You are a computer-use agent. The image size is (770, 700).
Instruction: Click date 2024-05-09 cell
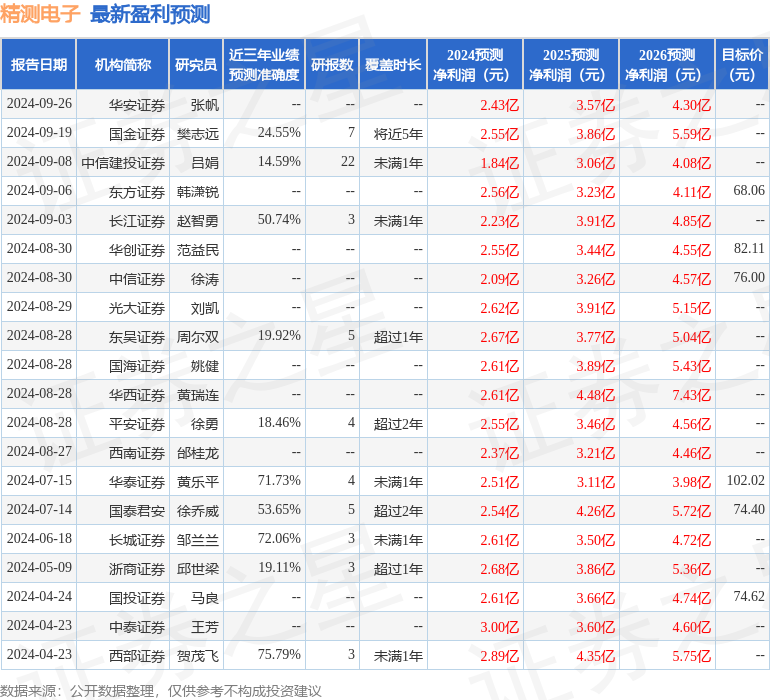coord(39,567)
